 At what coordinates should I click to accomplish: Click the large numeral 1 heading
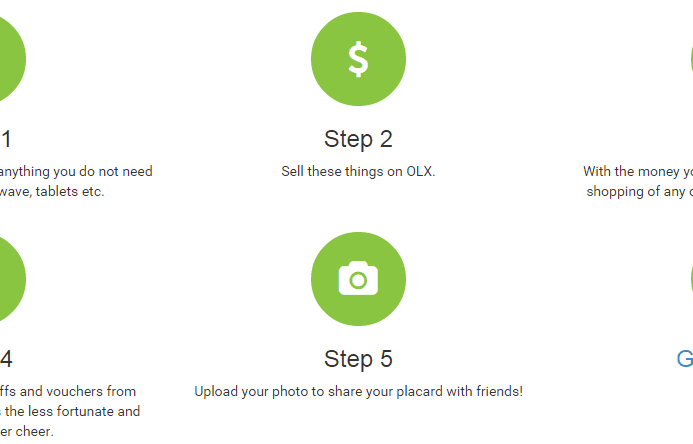6,139
